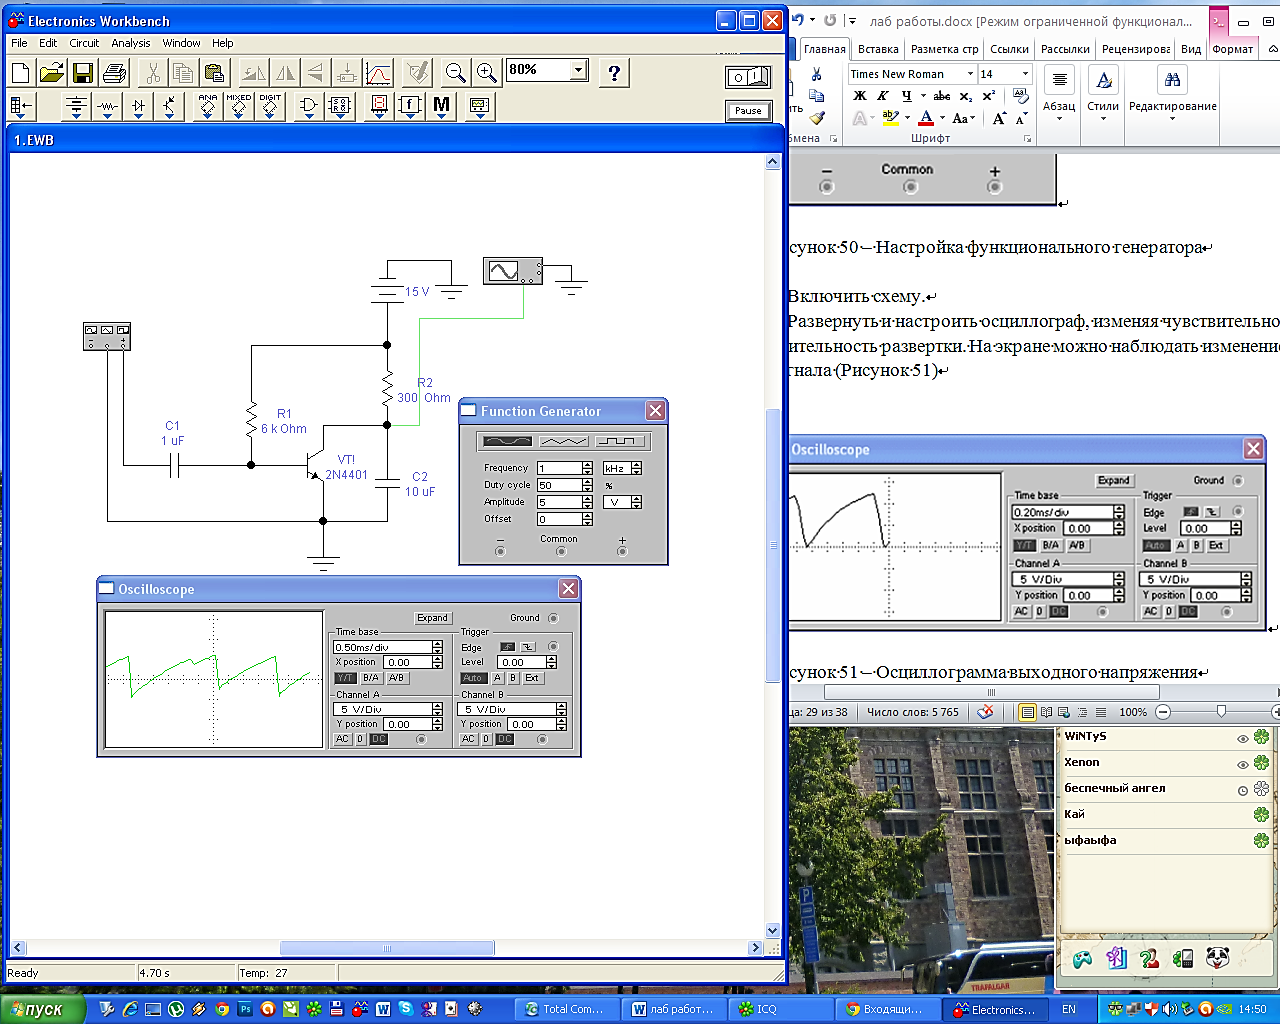
Task: Adjust Channel A 5 V/Div spinner
Action: click(437, 709)
